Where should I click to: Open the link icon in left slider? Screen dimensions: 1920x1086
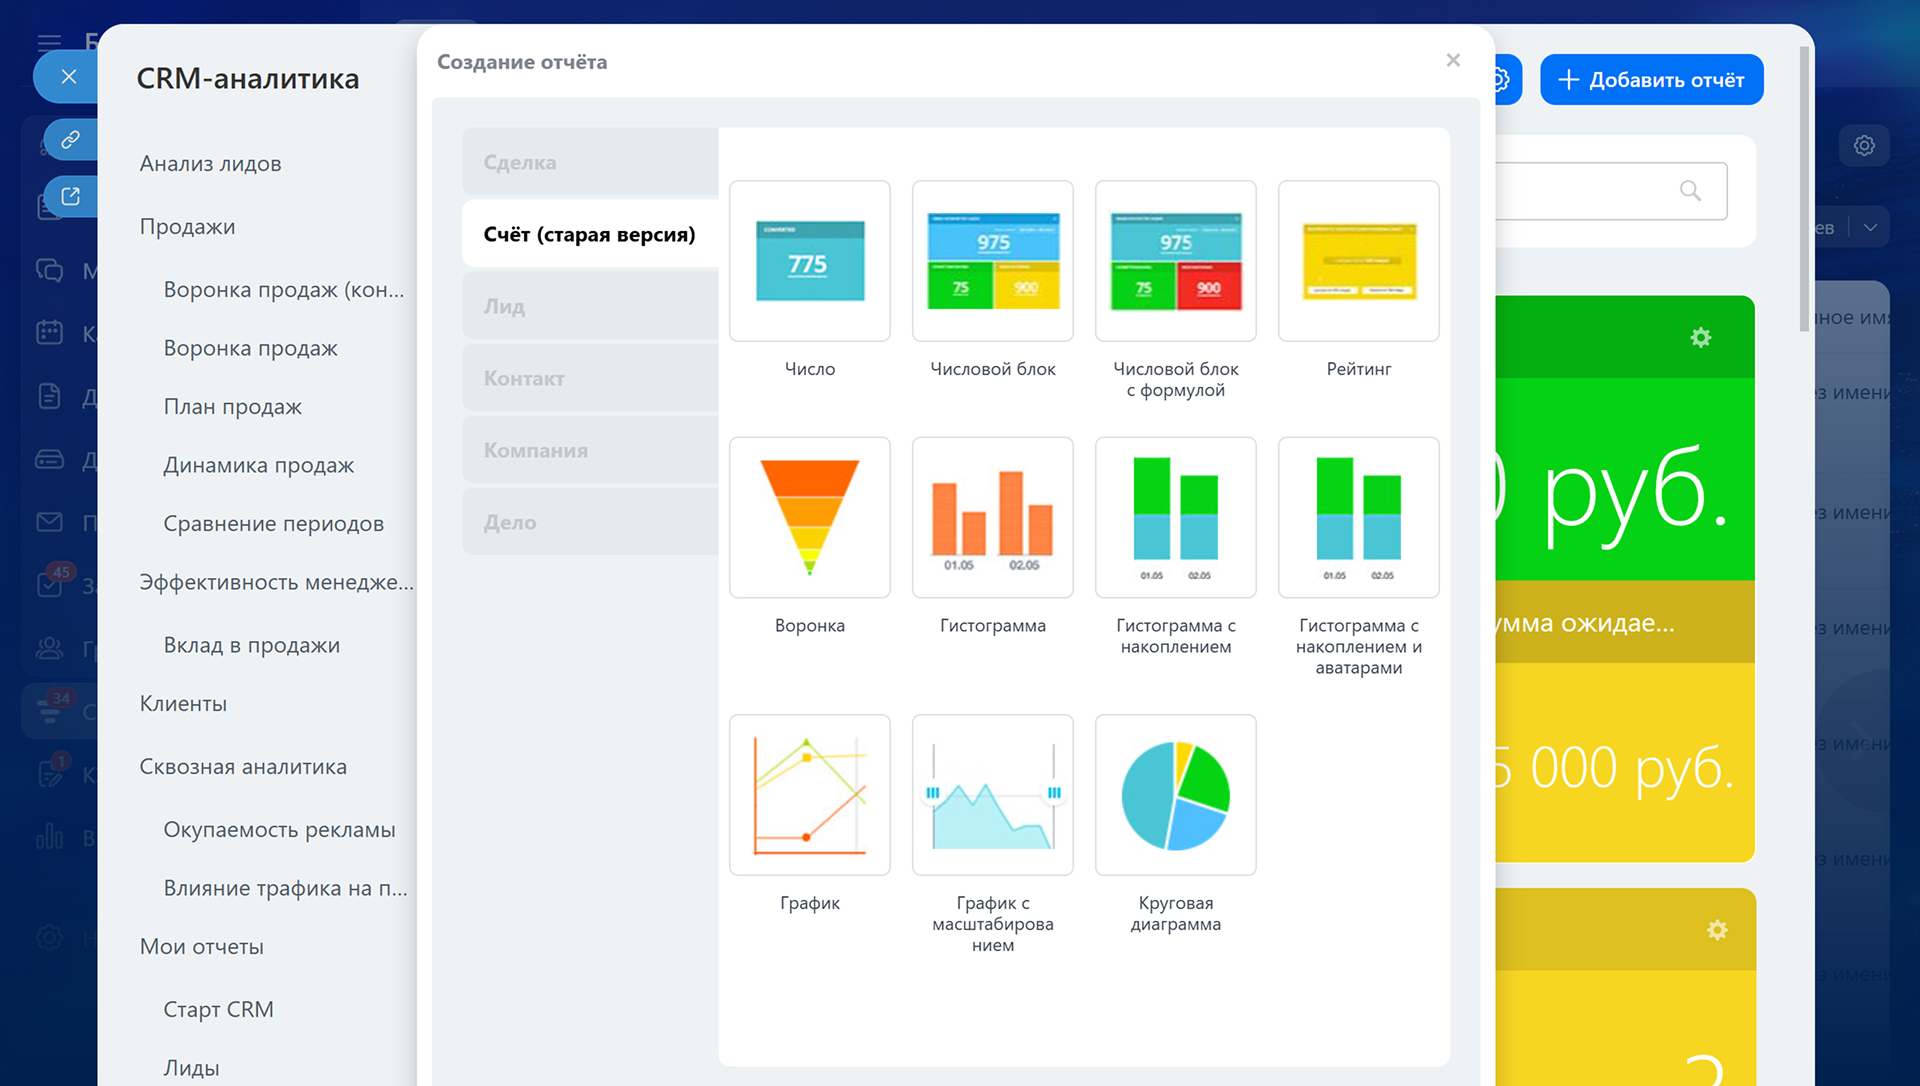70,139
